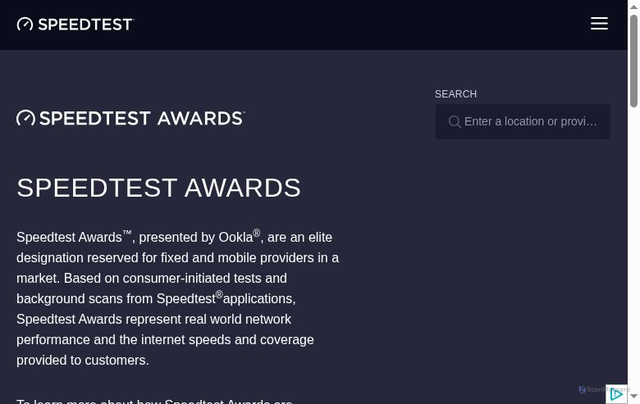Click the scrollbar down arrow
The height and width of the screenshot is (404, 640).
point(633,396)
